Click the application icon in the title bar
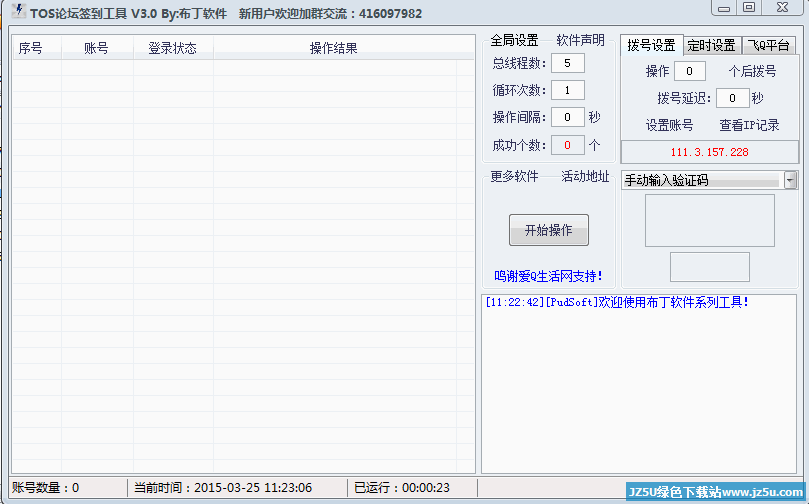 tap(18, 11)
